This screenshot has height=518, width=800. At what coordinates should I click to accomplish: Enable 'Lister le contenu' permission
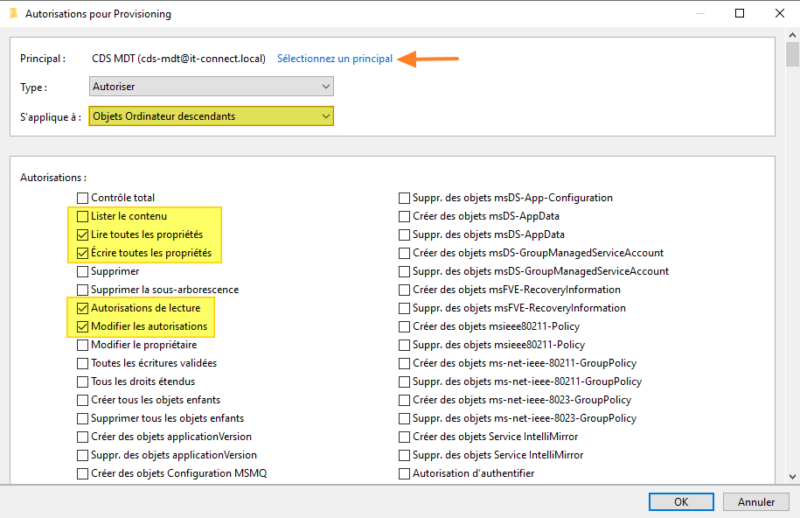tap(83, 216)
